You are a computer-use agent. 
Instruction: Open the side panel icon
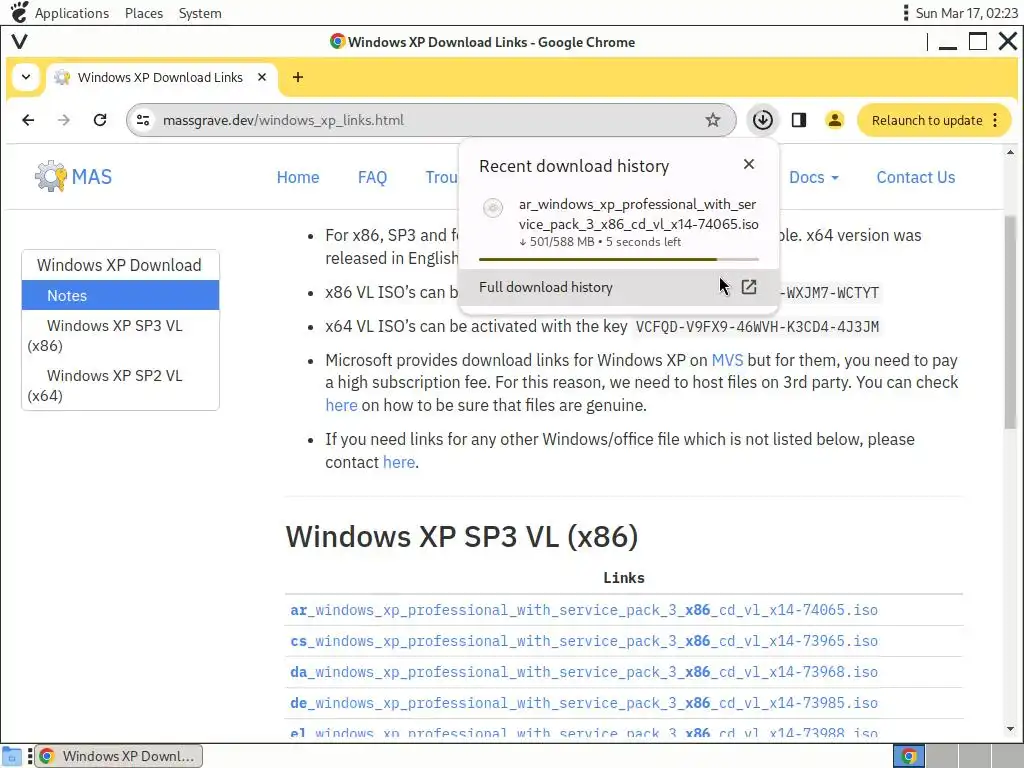[x=799, y=120]
